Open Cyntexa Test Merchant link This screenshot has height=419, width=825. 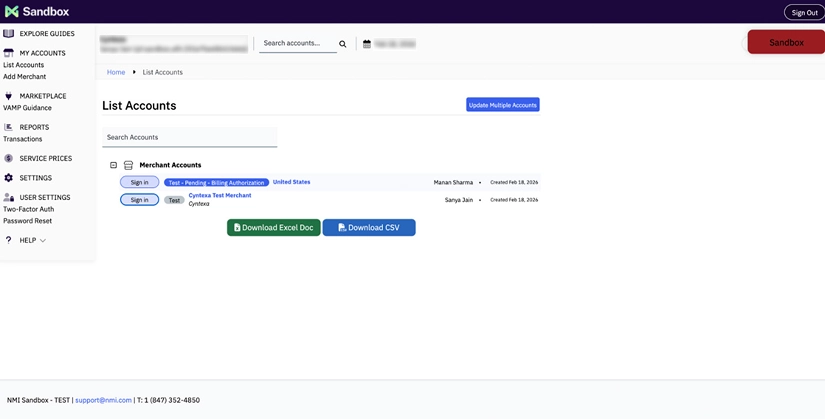point(220,195)
